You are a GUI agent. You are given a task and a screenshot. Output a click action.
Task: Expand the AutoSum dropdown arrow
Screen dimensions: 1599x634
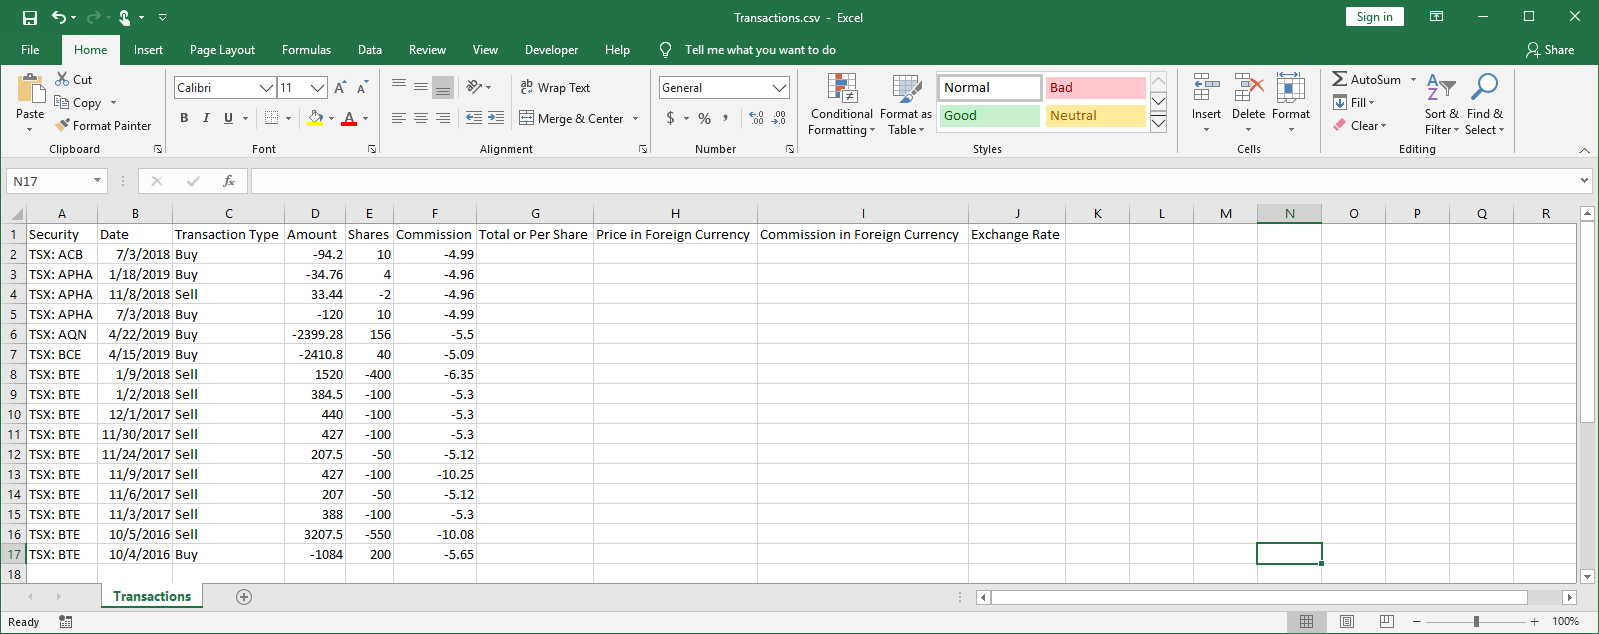pos(1413,79)
